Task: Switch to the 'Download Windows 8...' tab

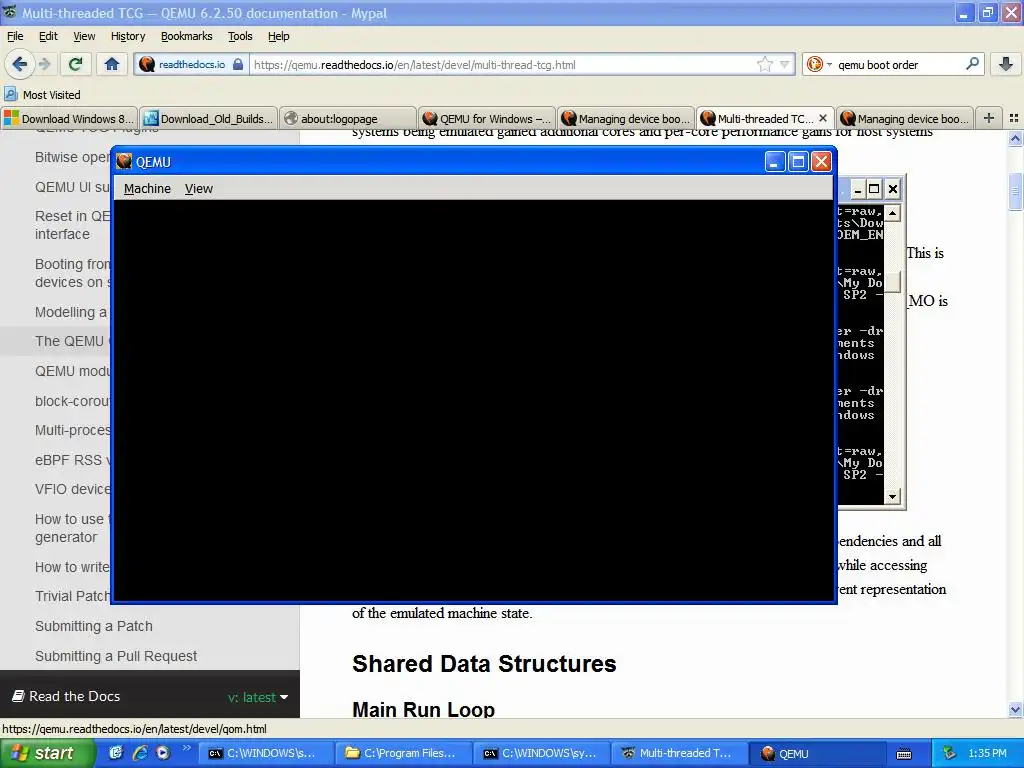Action: 69,118
